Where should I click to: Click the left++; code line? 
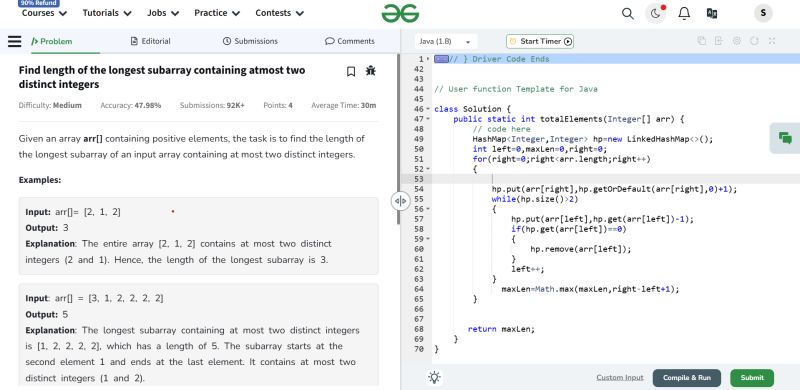coord(528,269)
